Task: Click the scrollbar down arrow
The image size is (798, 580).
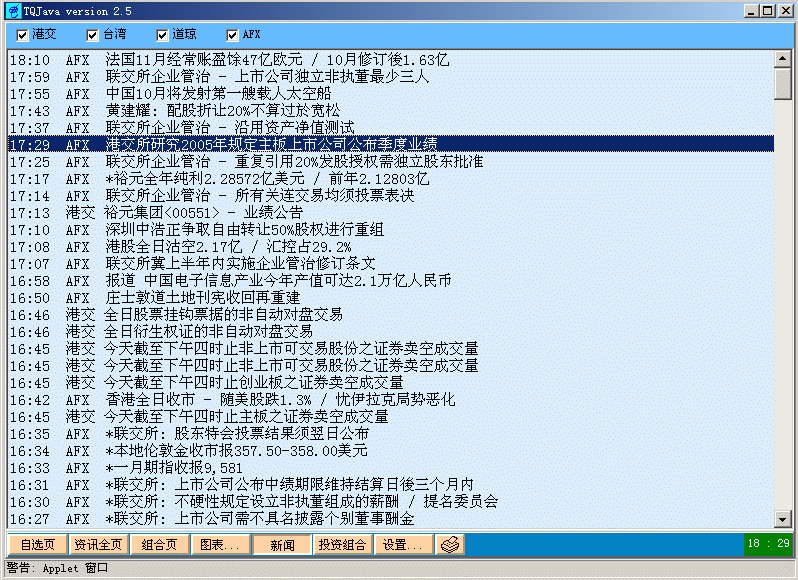Action: point(783,519)
